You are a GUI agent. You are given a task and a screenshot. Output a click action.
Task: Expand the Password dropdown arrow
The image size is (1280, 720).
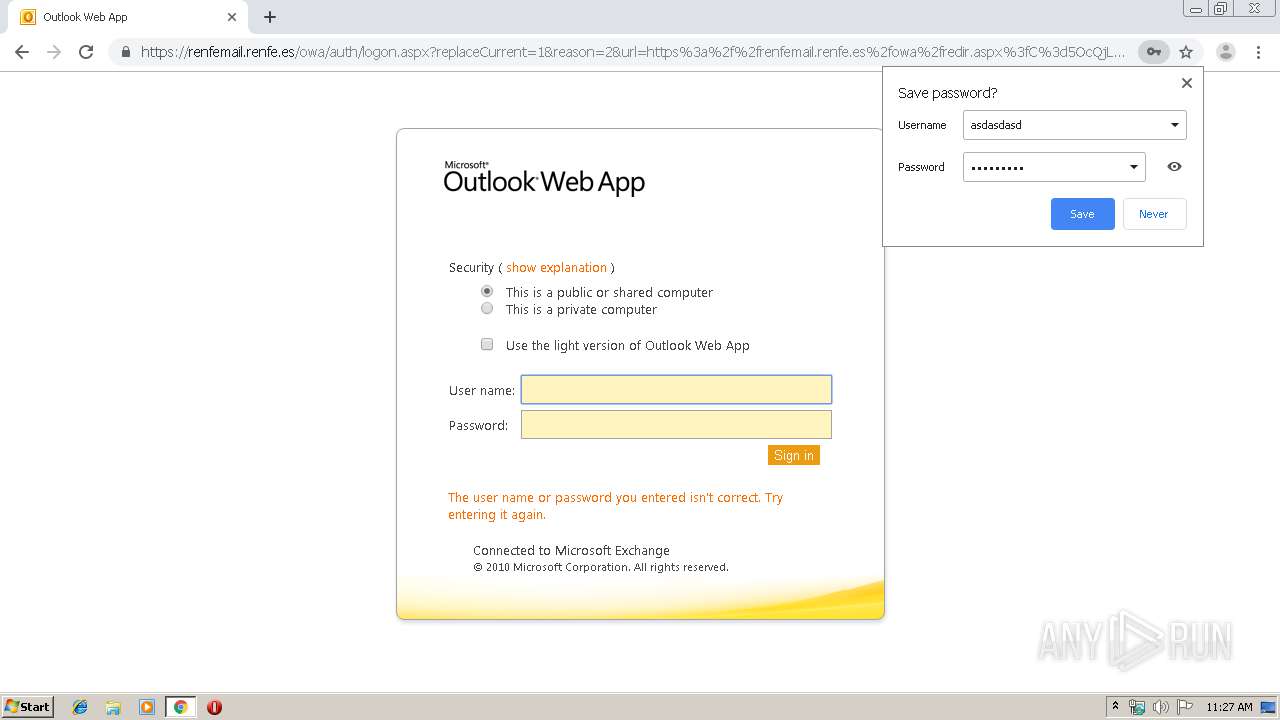click(1134, 167)
